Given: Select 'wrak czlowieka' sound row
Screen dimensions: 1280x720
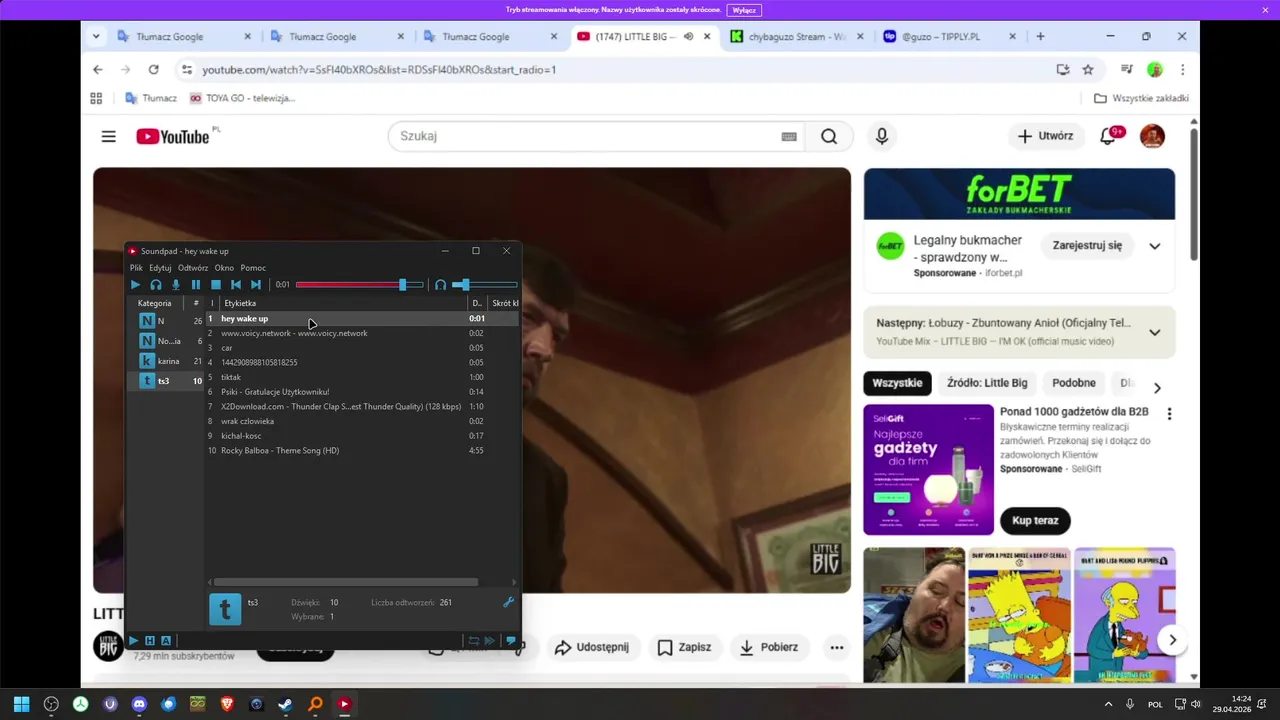Looking at the screenshot, I should tap(362, 421).
